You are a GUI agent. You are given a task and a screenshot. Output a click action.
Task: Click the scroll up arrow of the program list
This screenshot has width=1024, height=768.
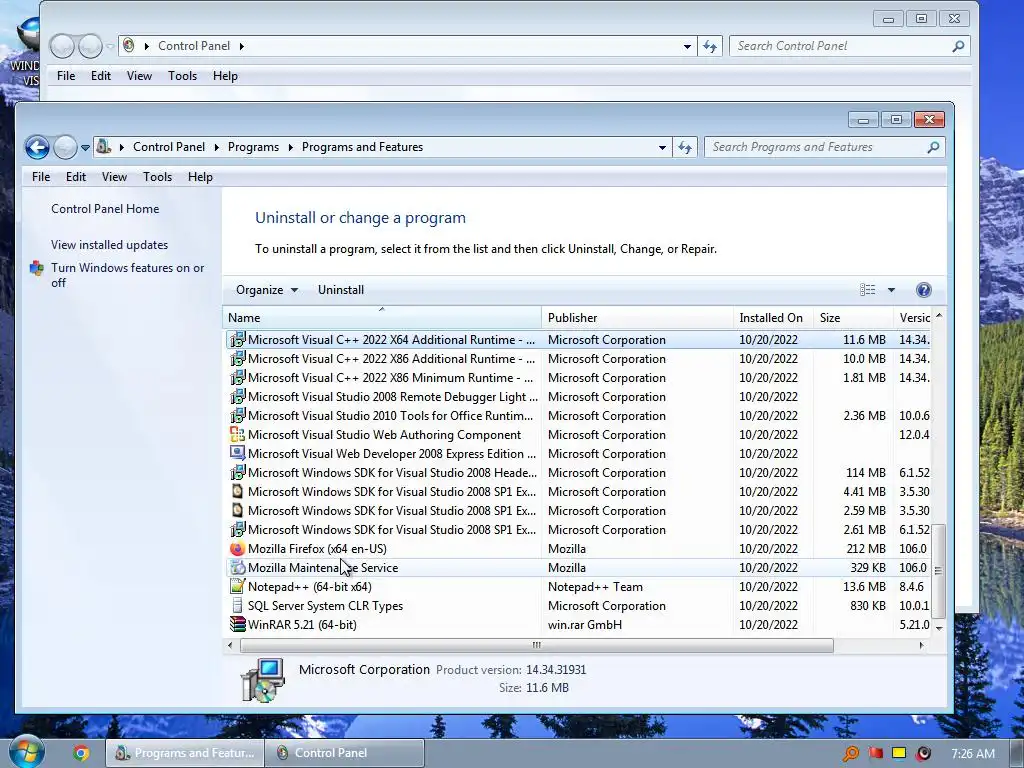(x=938, y=316)
